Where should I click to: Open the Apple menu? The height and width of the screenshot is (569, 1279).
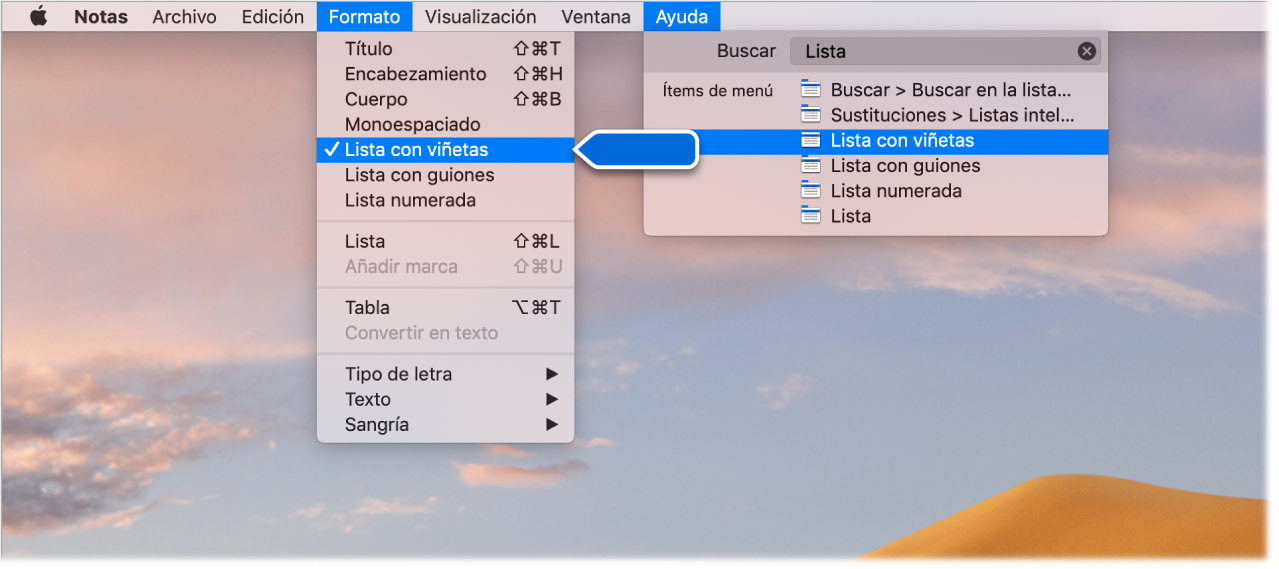click(x=39, y=17)
